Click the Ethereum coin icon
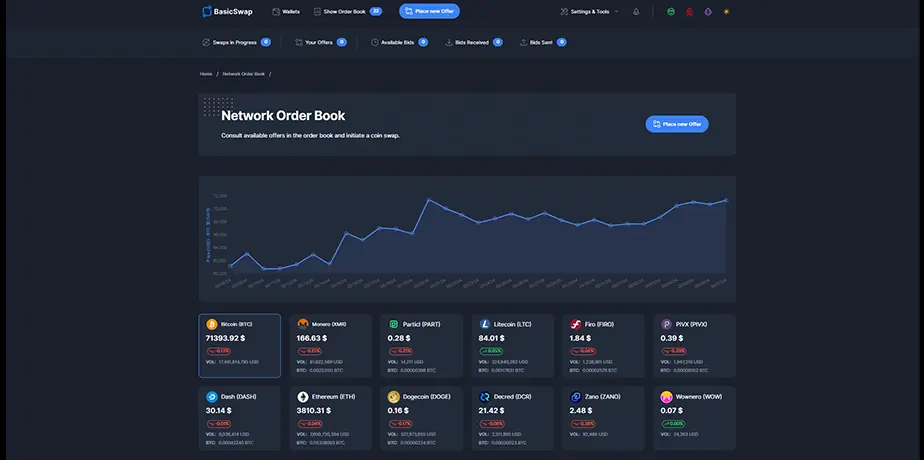Screen dimensions: 924x460 pos(303,396)
